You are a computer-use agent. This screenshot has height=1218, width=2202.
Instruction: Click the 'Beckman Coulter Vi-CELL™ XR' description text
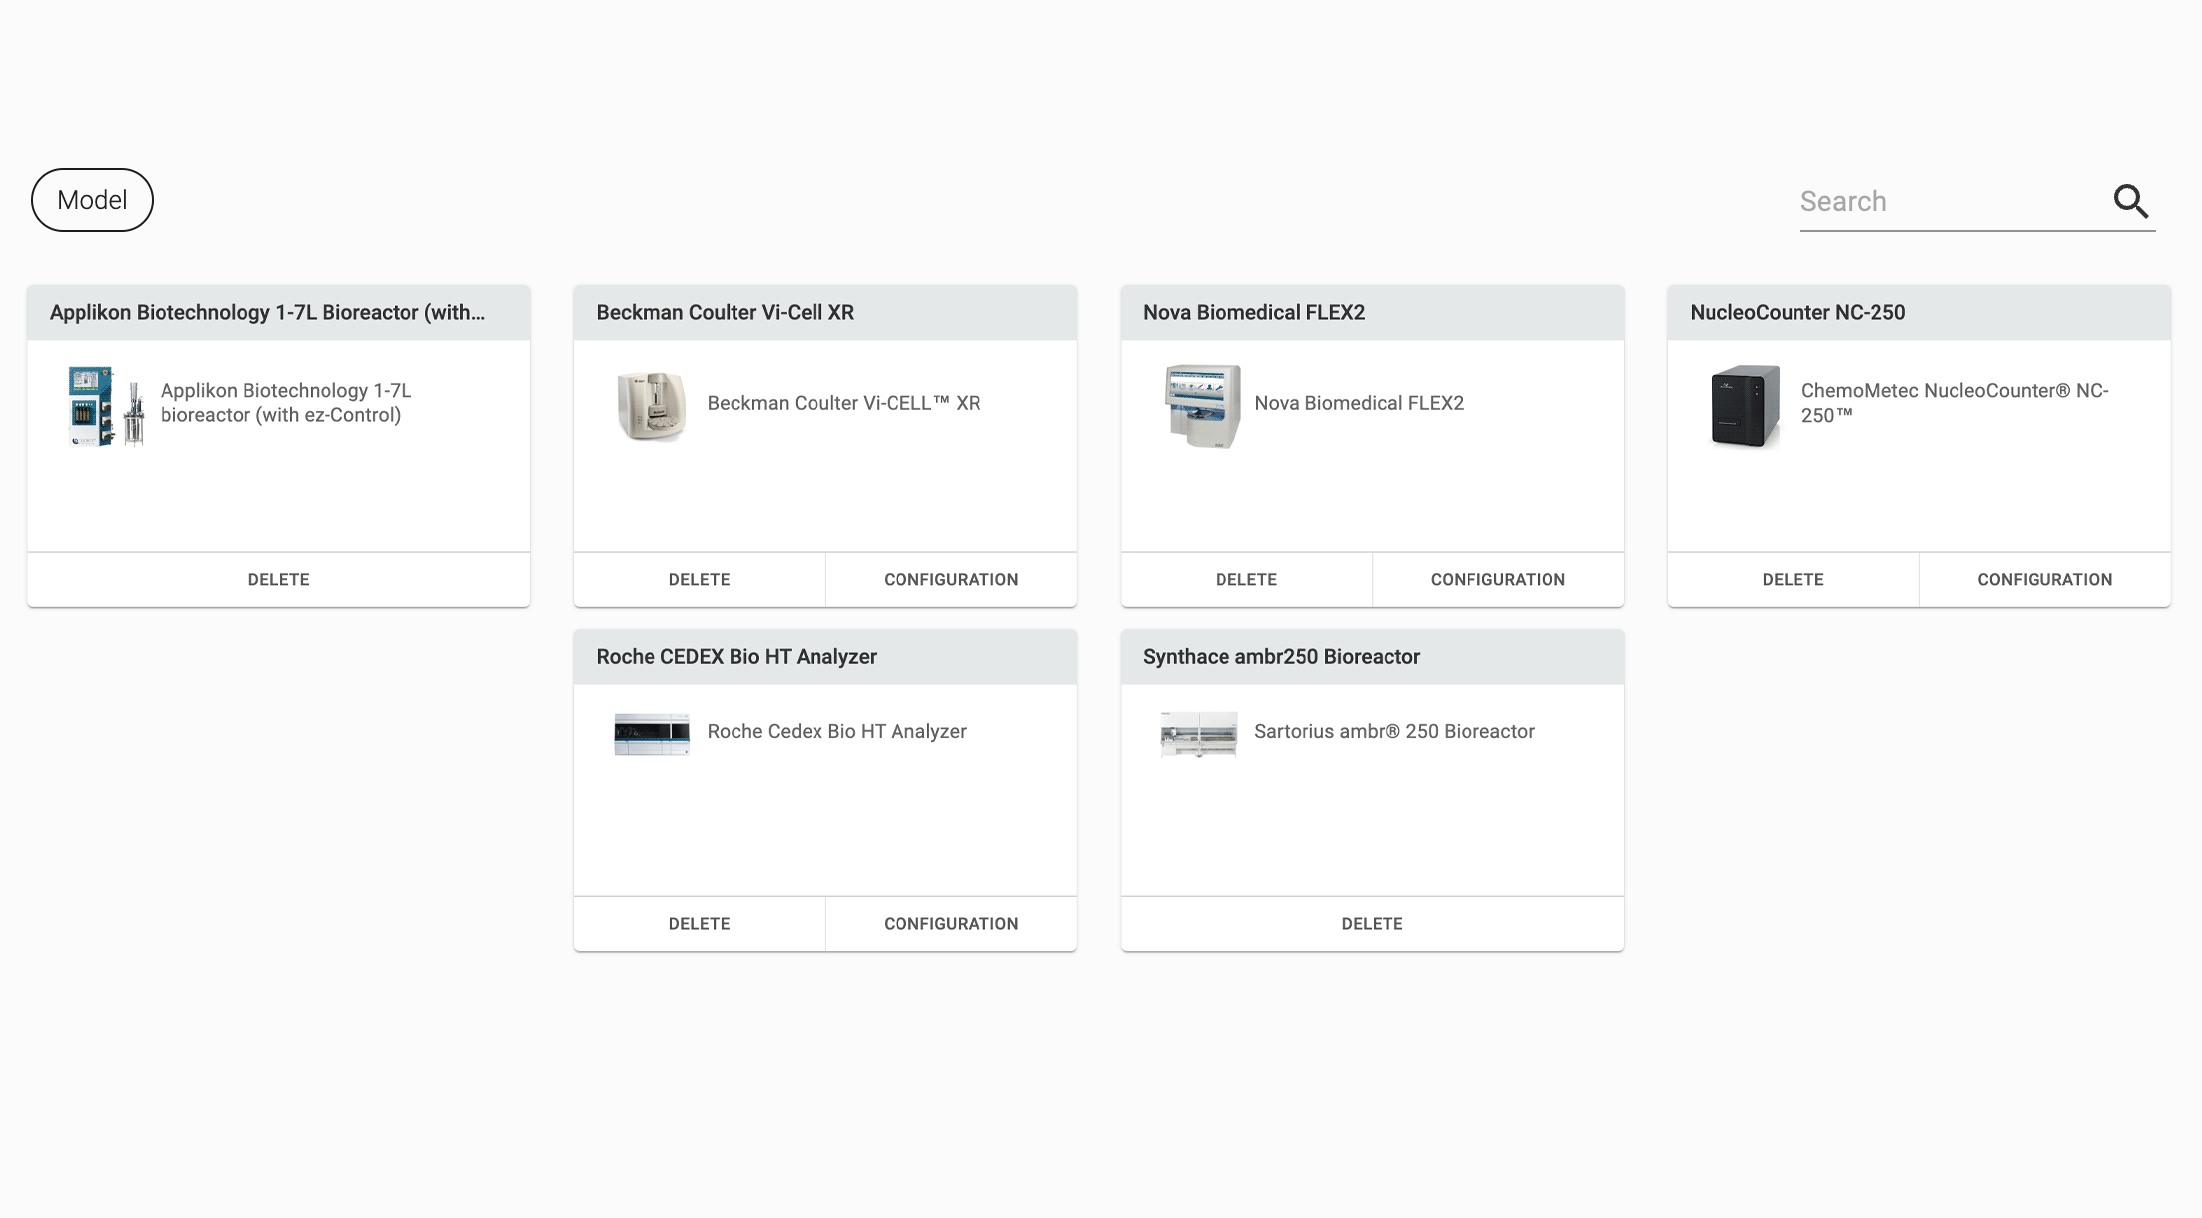tap(844, 403)
